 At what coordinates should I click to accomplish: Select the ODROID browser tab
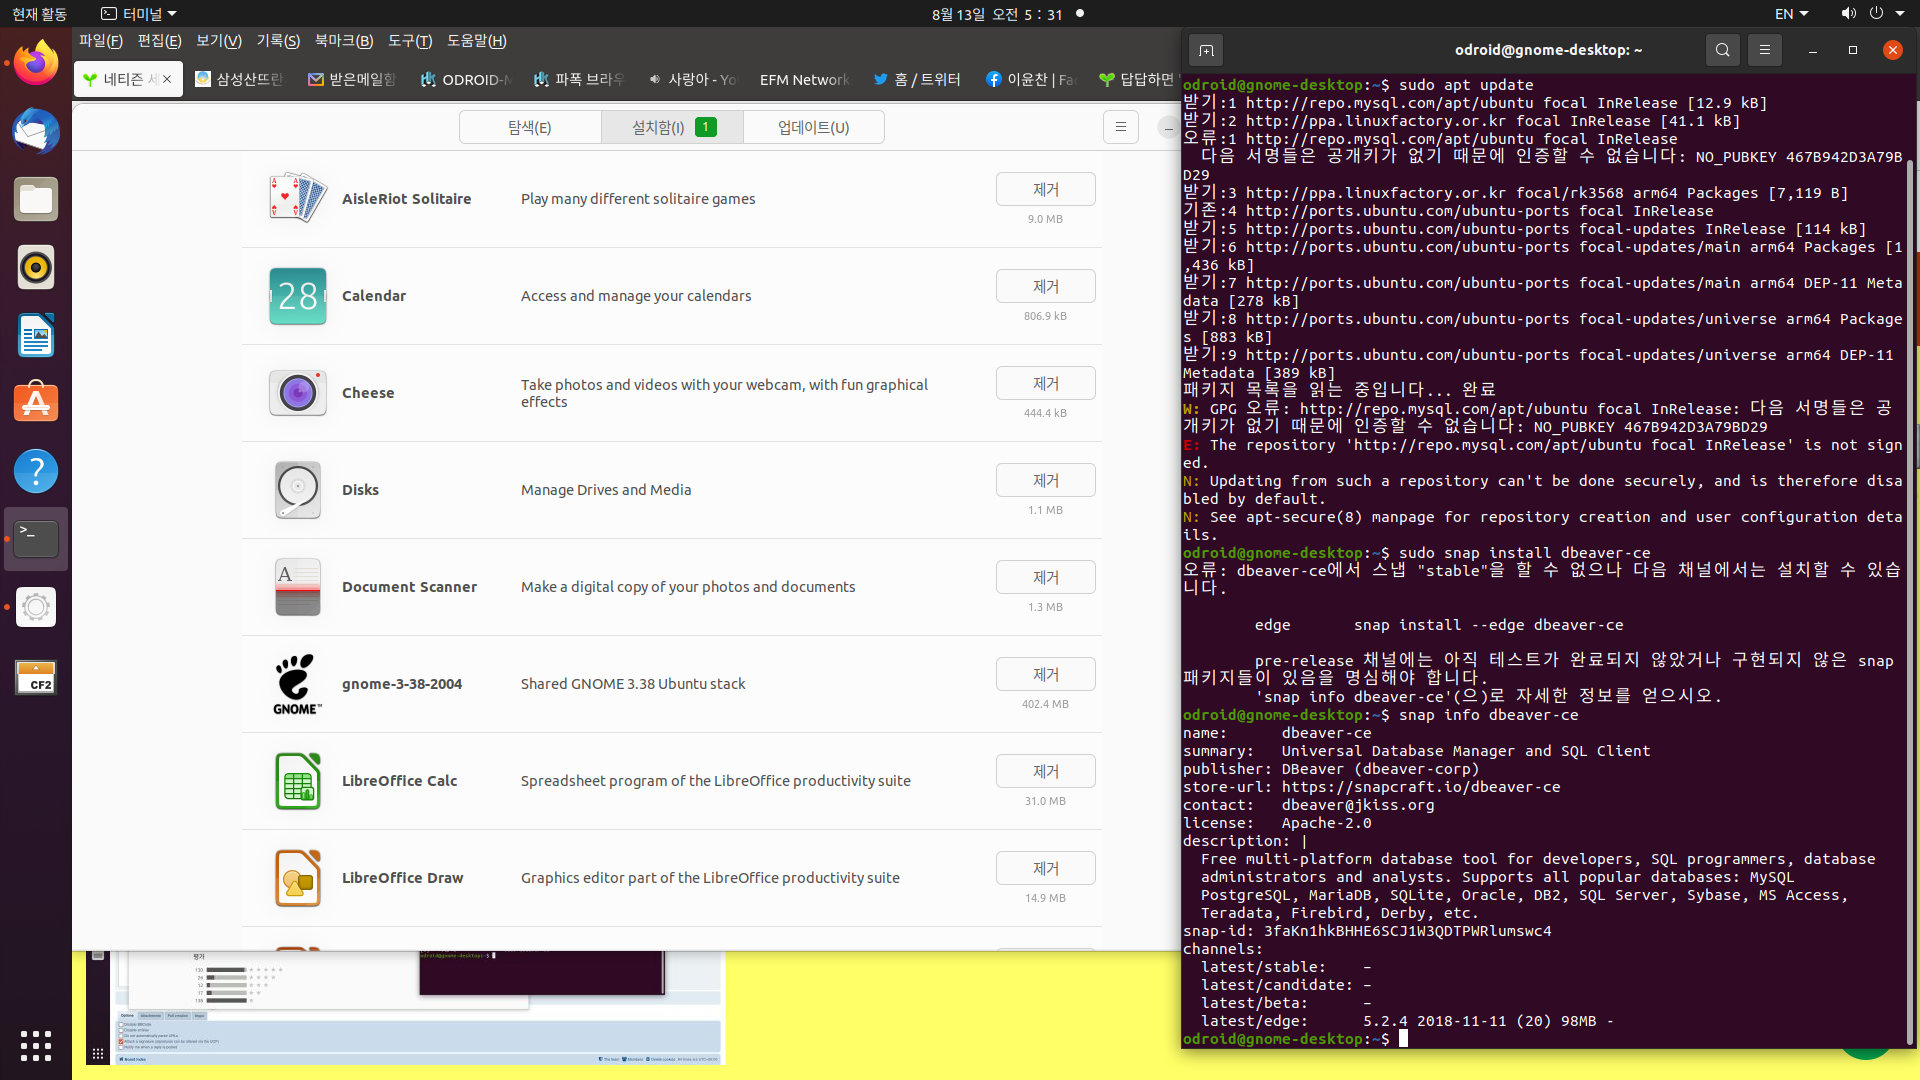(466, 79)
